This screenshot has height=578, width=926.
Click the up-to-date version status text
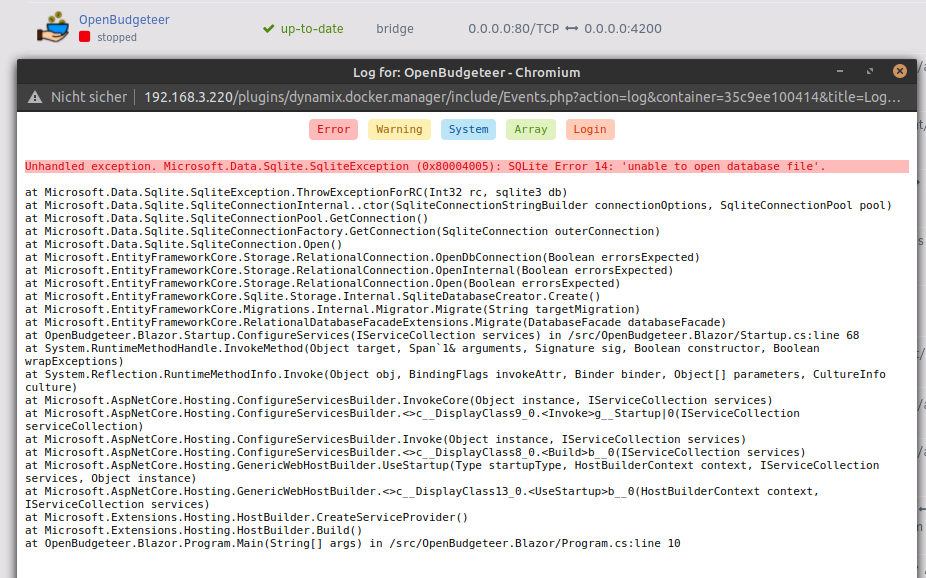click(x=312, y=28)
